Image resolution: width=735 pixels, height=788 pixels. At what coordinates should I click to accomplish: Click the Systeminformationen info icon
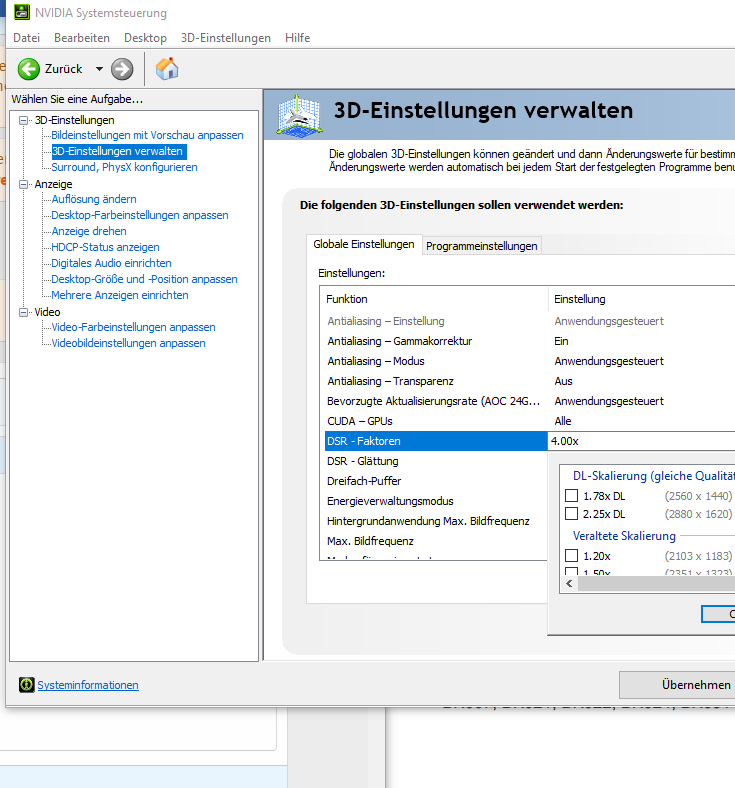click(x=27, y=684)
